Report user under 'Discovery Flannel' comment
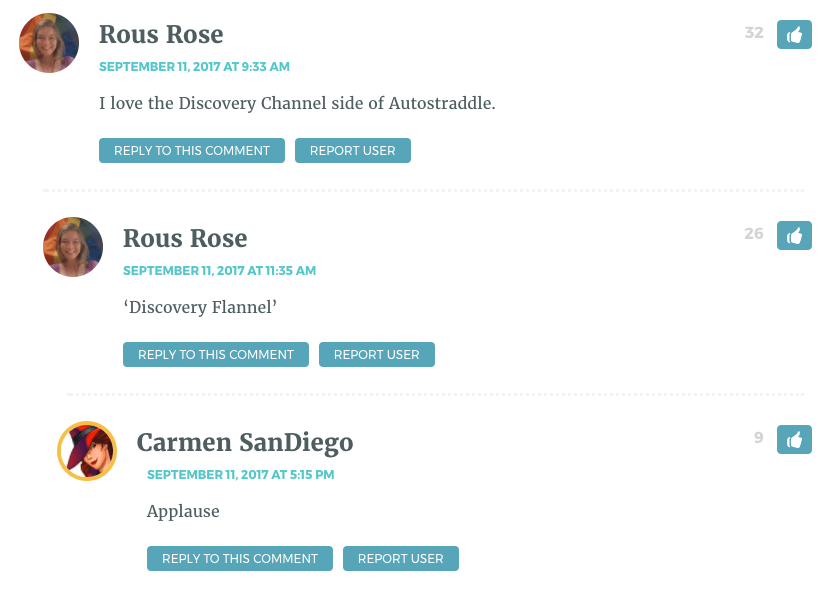This screenshot has height=589, width=827. point(377,355)
